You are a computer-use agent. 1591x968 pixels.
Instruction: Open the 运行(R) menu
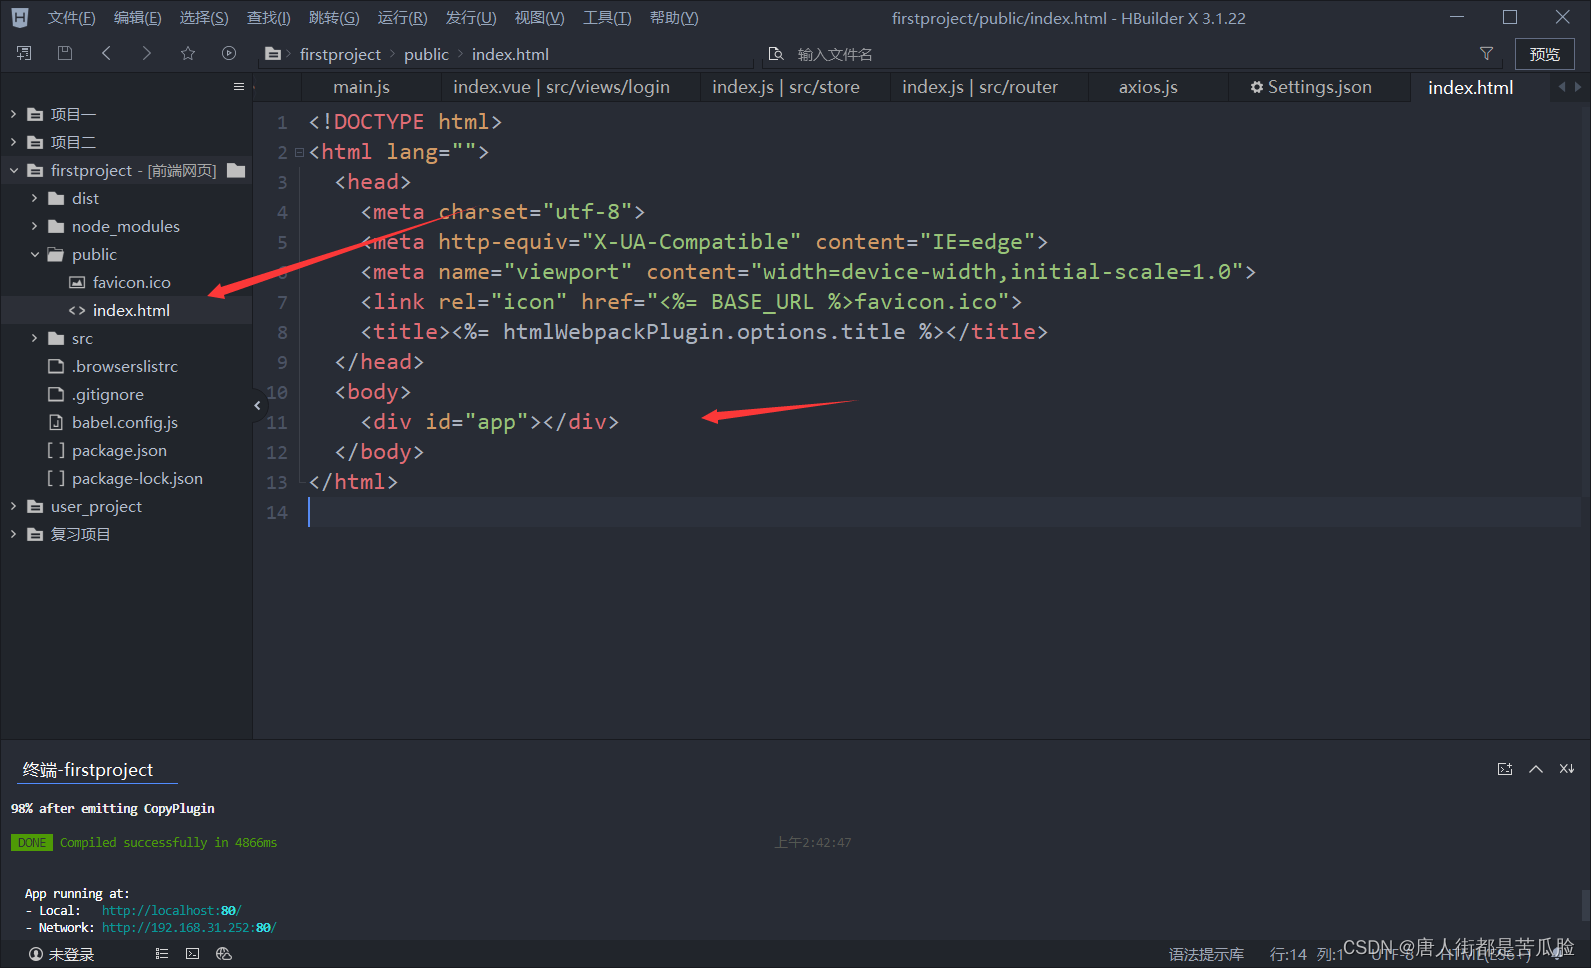click(x=402, y=18)
